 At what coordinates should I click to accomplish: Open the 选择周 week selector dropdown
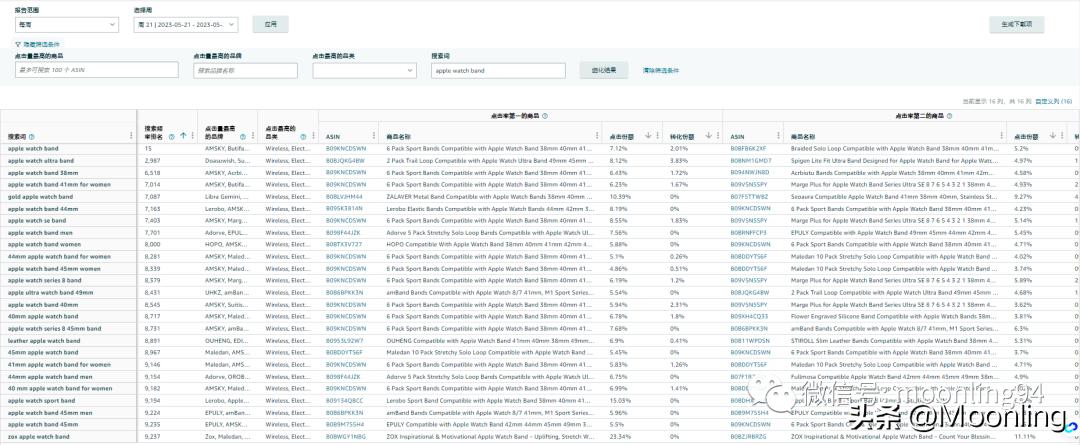[185, 23]
